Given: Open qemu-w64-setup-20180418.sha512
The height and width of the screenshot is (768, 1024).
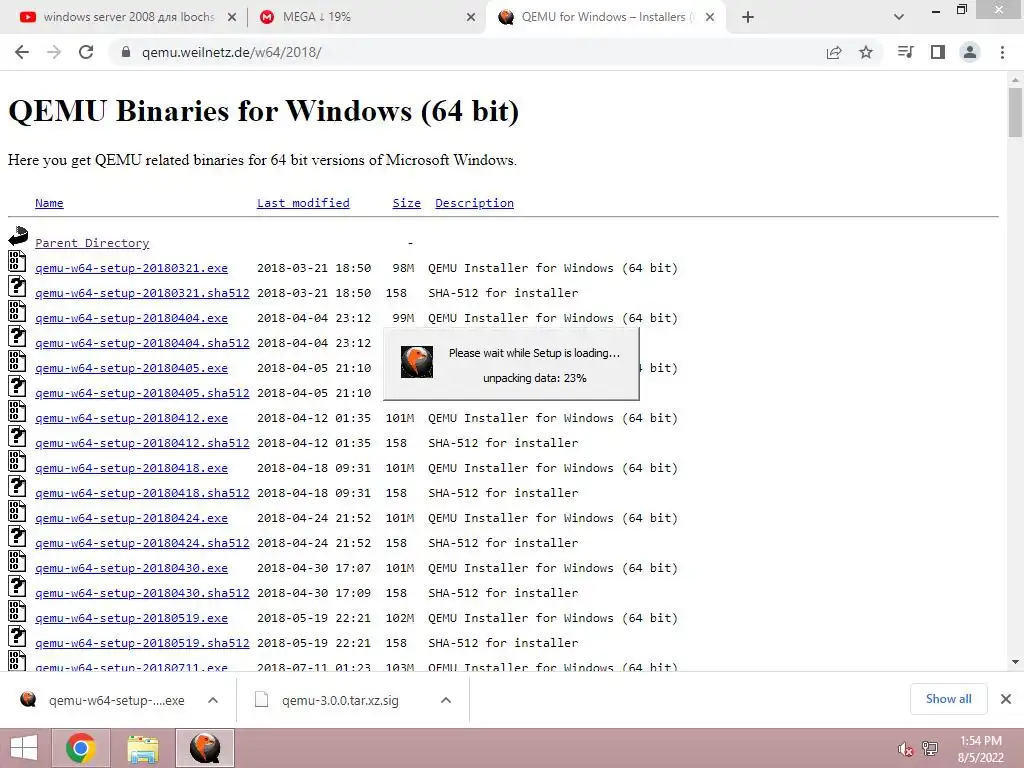Looking at the screenshot, I should (142, 493).
